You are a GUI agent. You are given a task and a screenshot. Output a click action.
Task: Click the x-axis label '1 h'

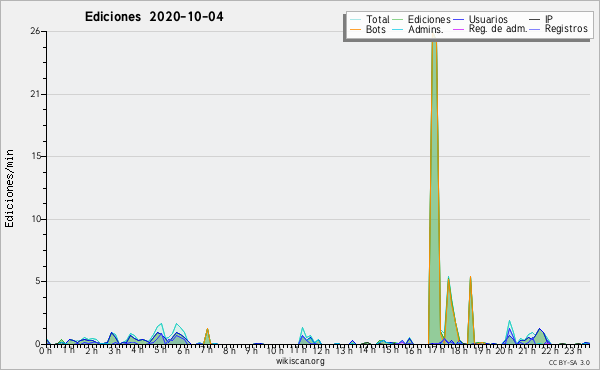click(68, 350)
